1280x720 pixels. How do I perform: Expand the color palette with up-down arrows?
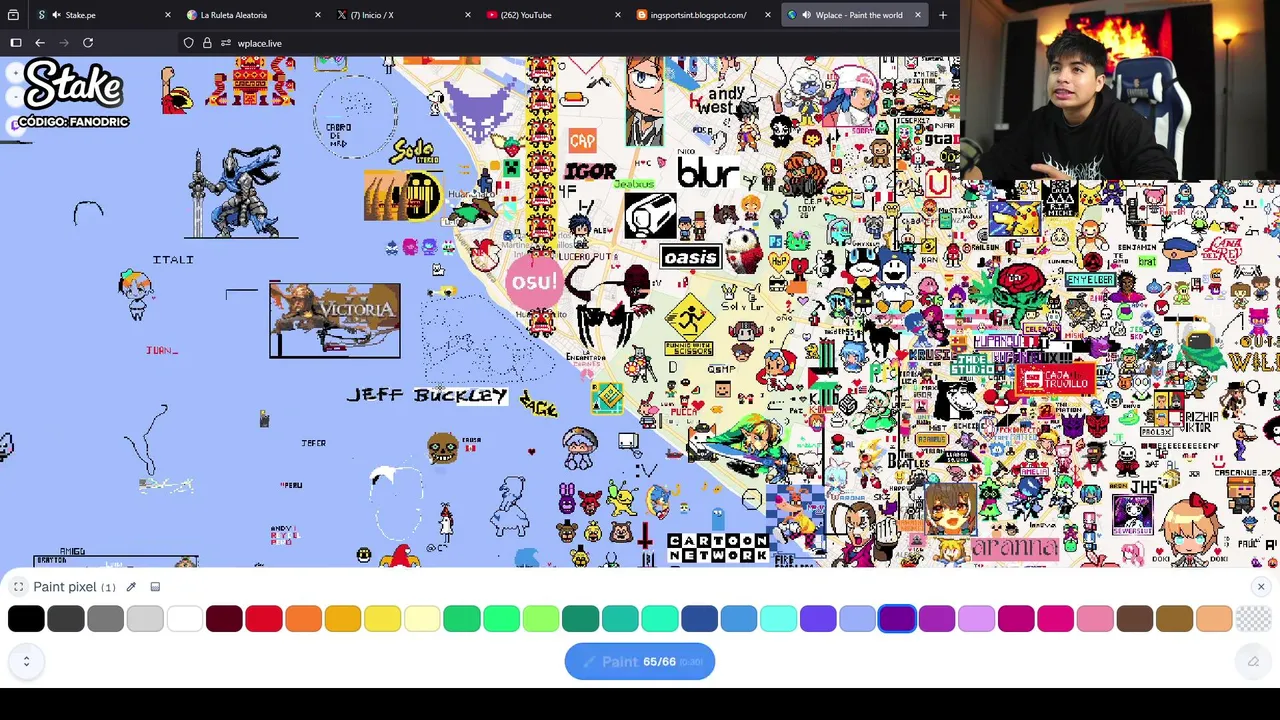(x=26, y=661)
